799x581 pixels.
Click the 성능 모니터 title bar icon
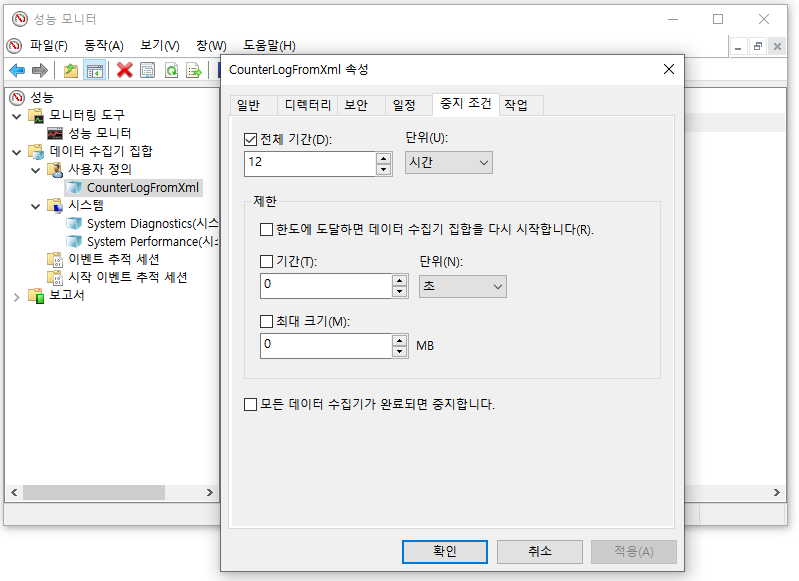(x=20, y=19)
